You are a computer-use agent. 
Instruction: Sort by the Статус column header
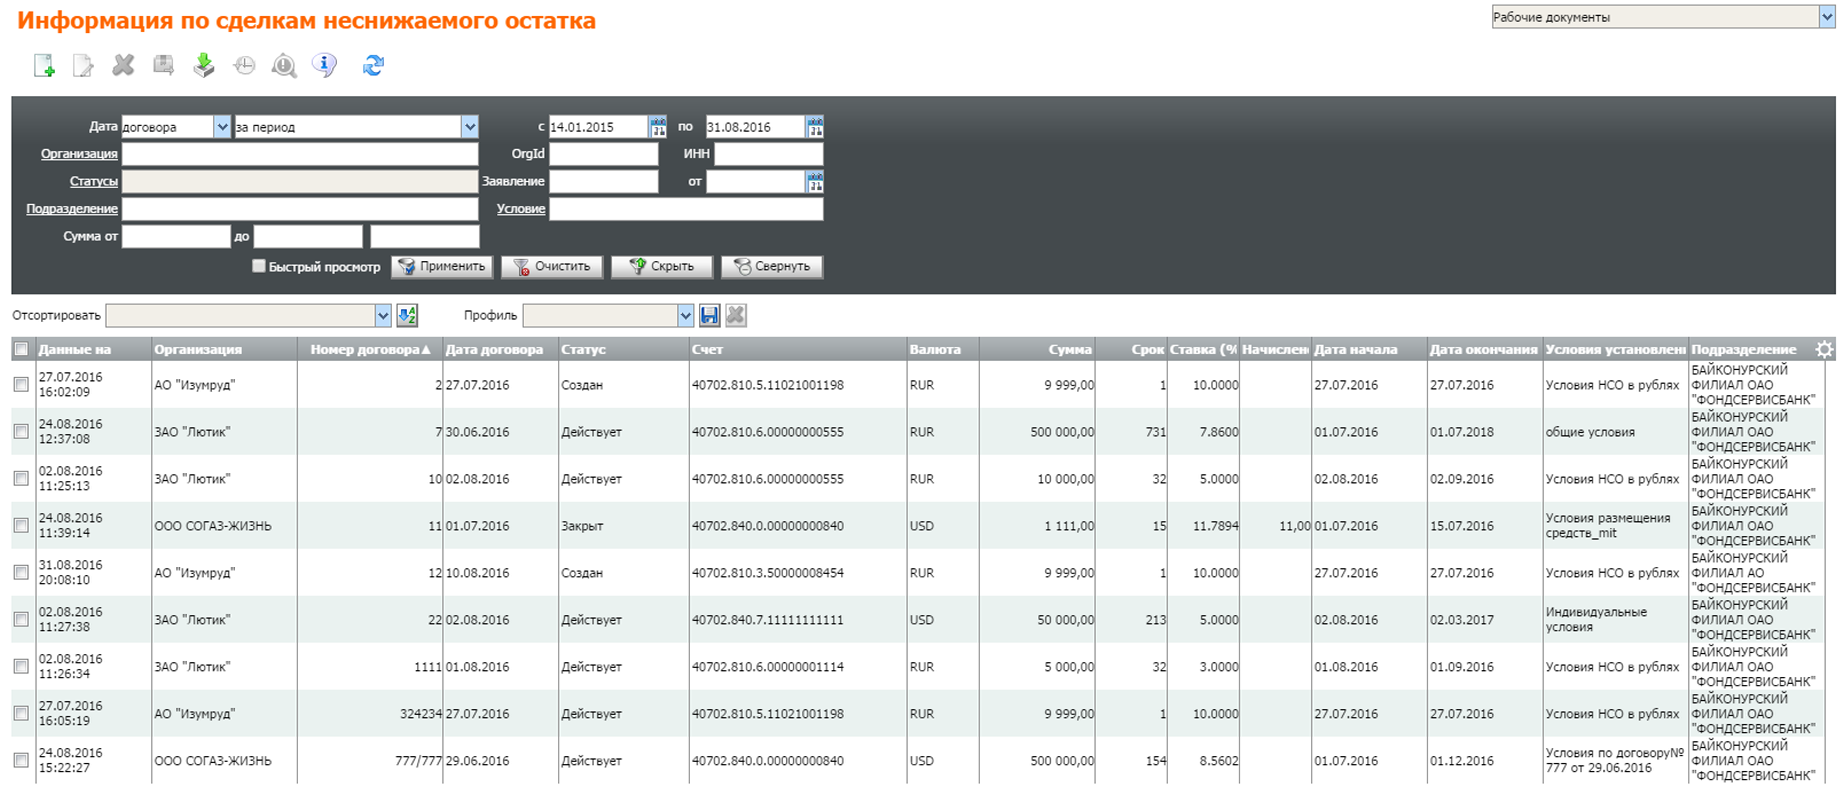coord(623,350)
